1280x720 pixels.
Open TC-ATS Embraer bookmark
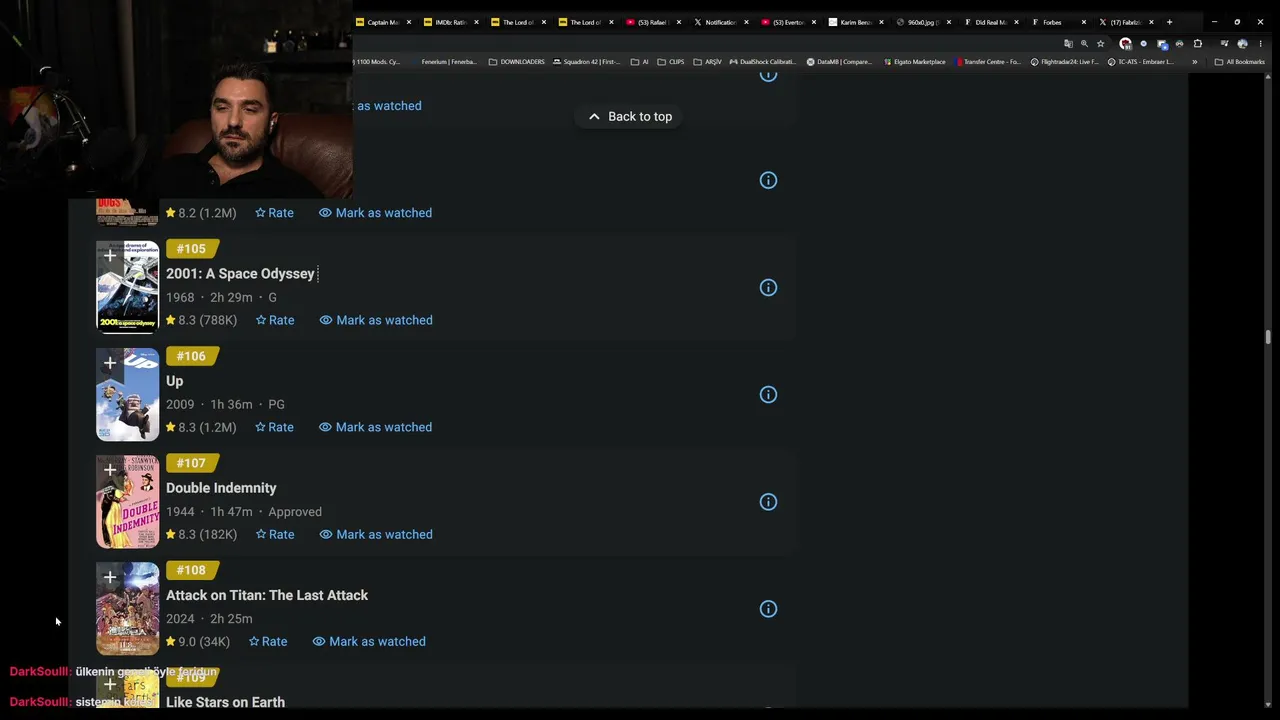(1141, 62)
